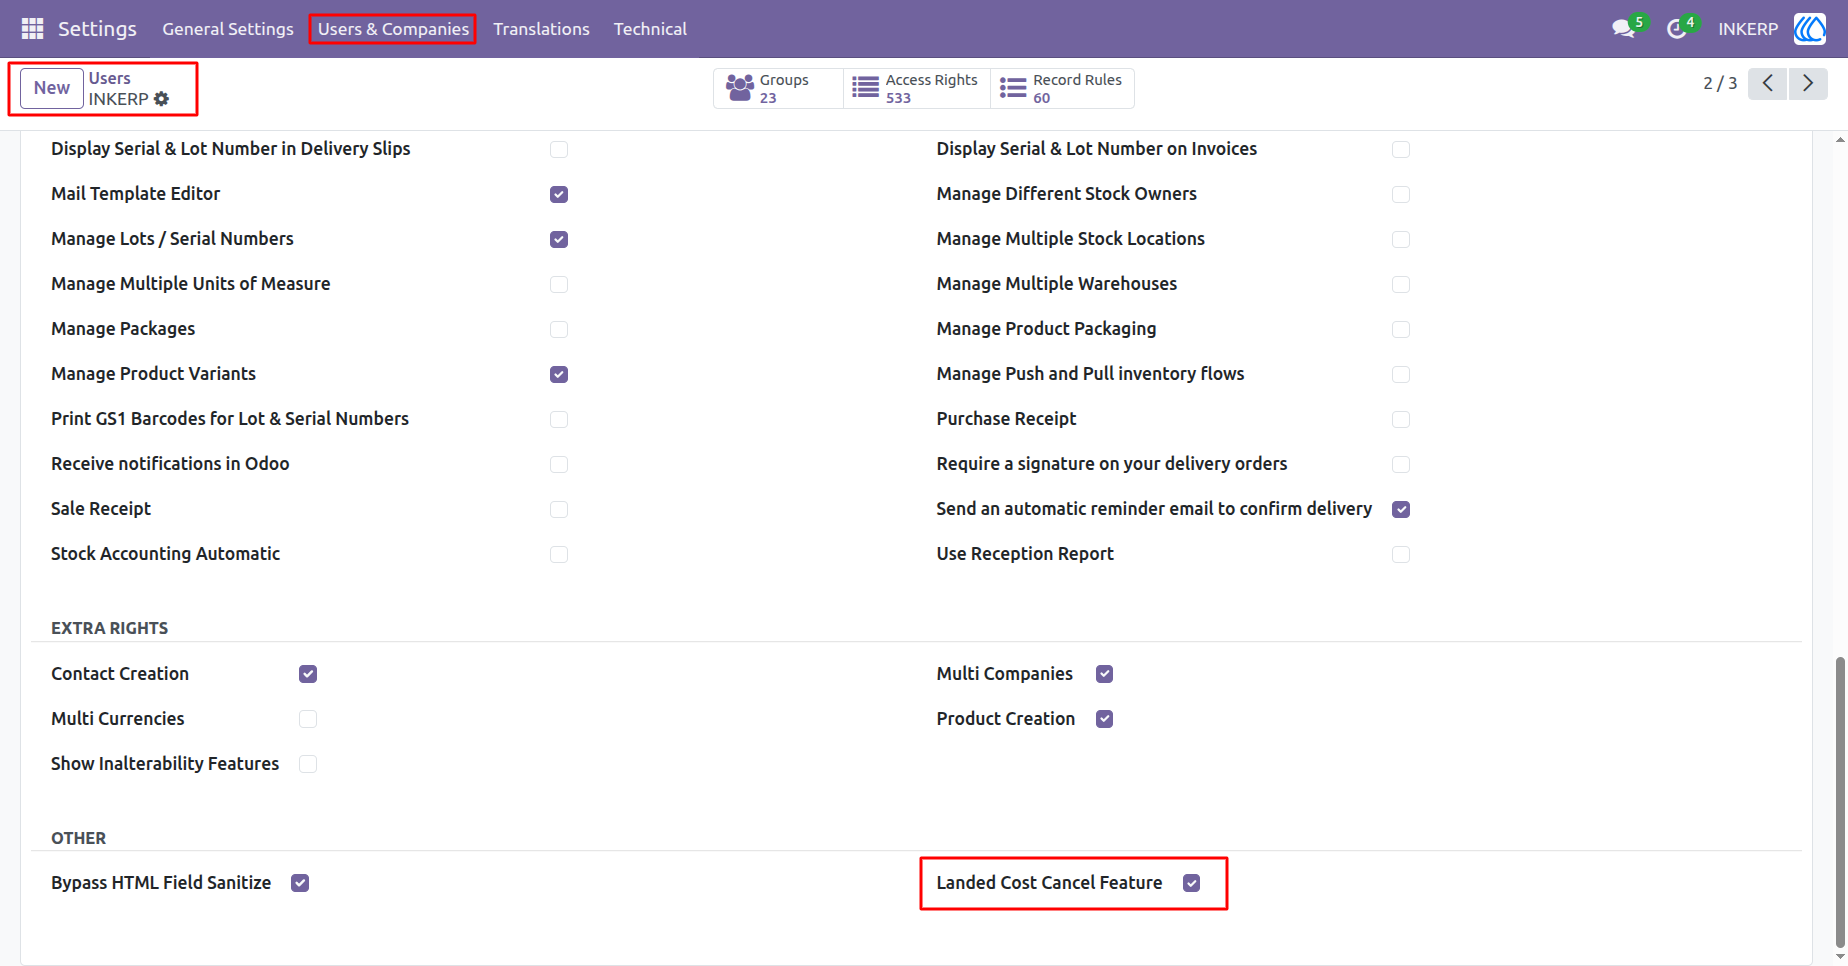Open Record Rules smart button
Image resolution: width=1848 pixels, height=966 pixels.
coord(1062,88)
